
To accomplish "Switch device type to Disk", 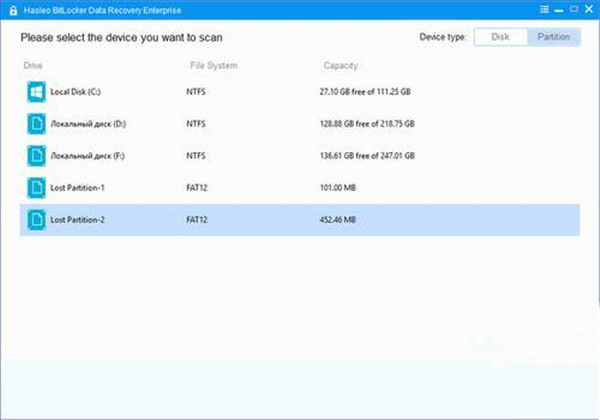I will [501, 37].
